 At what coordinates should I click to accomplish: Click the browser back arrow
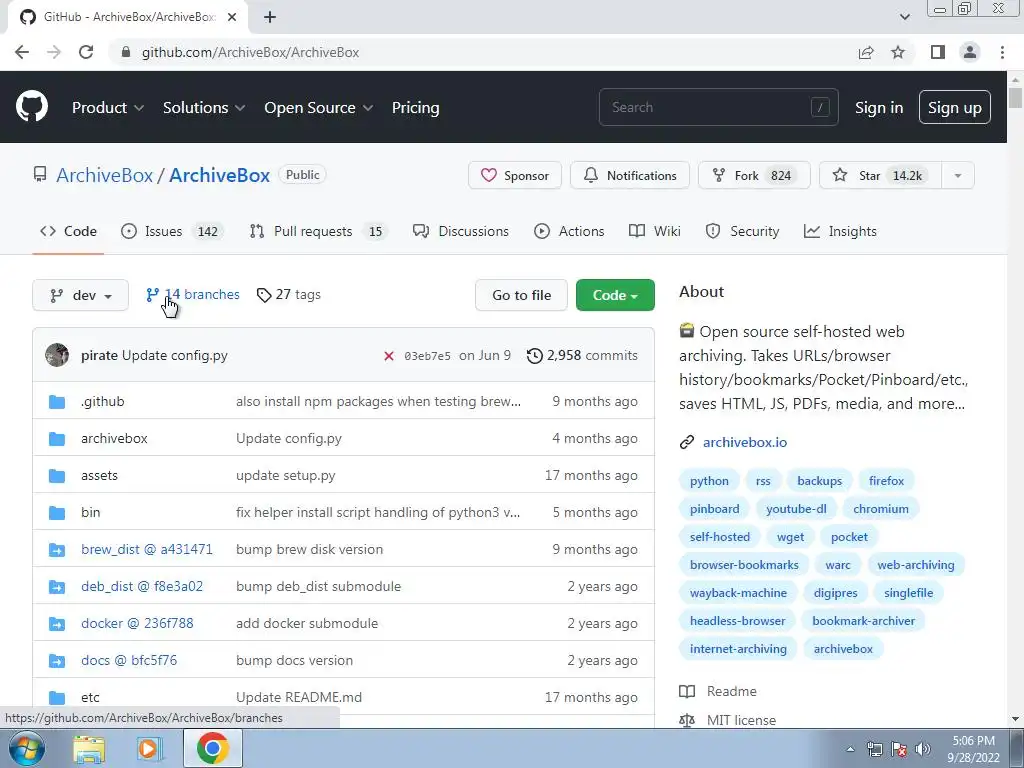22,52
